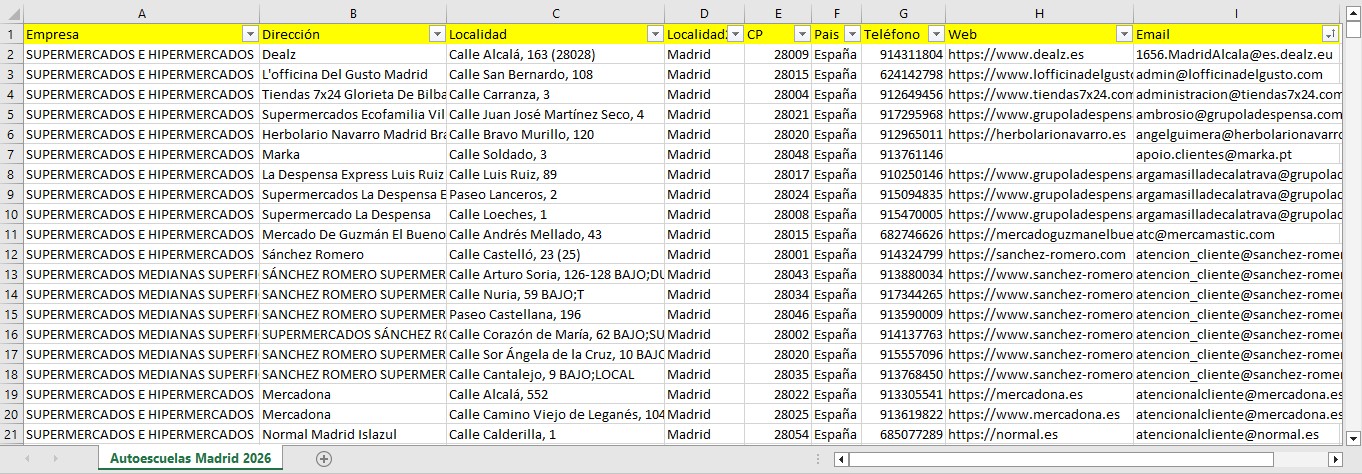The height and width of the screenshot is (474, 1362).
Task: Select the cell with Calle San Bernardo, 108
Action: click(555, 74)
